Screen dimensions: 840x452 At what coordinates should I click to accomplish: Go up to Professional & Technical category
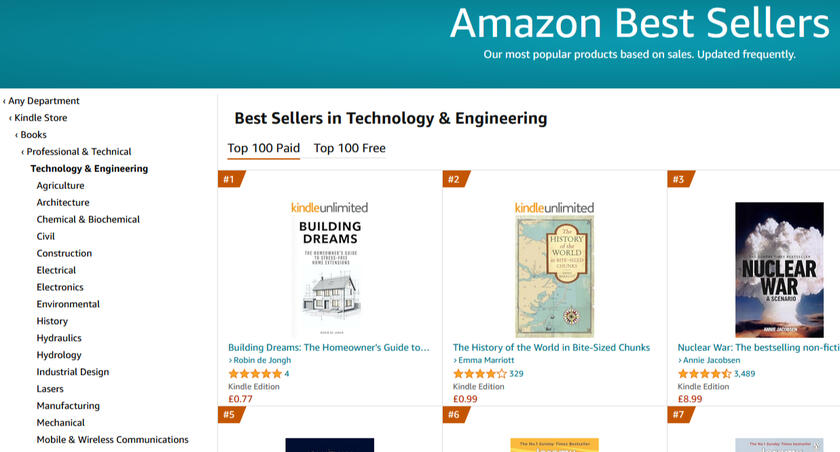[x=78, y=152]
